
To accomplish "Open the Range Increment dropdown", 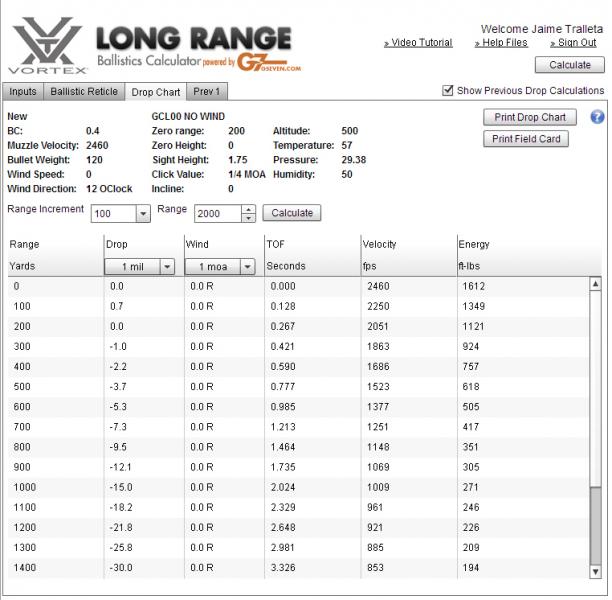I will pyautogui.click(x=142, y=214).
